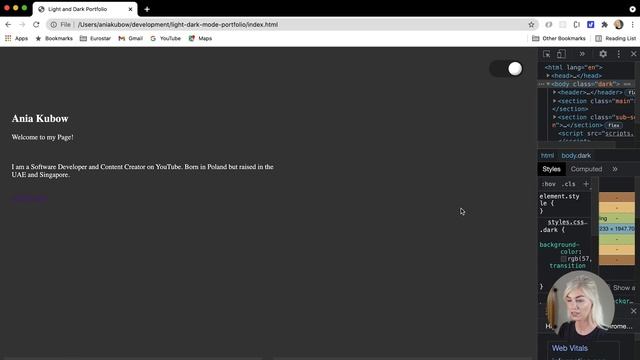640x360 pixels.
Task: Open the Apps shortcut in bookmarks bar
Action: coord(16,38)
